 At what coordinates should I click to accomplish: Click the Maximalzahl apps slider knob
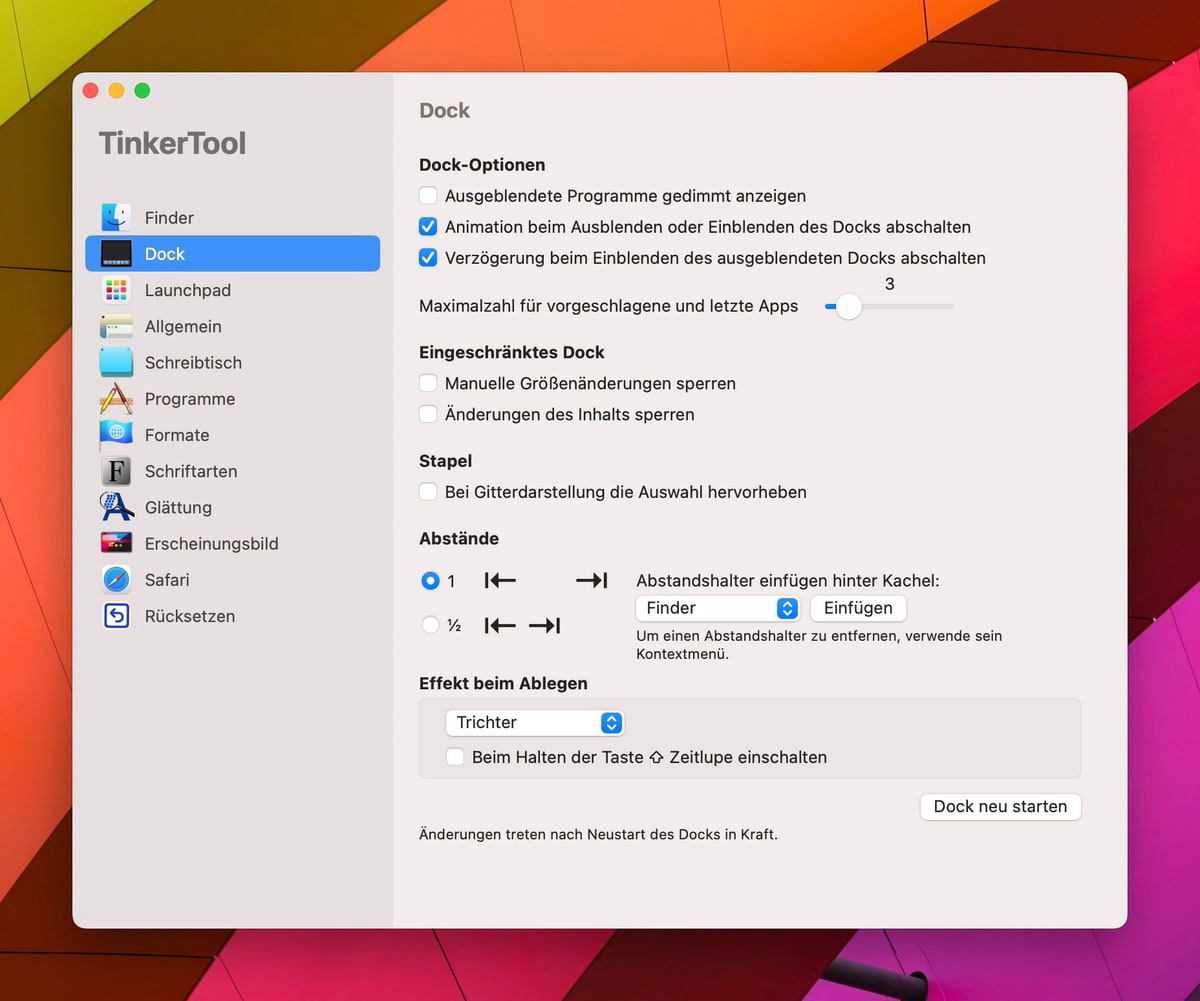[x=848, y=306]
